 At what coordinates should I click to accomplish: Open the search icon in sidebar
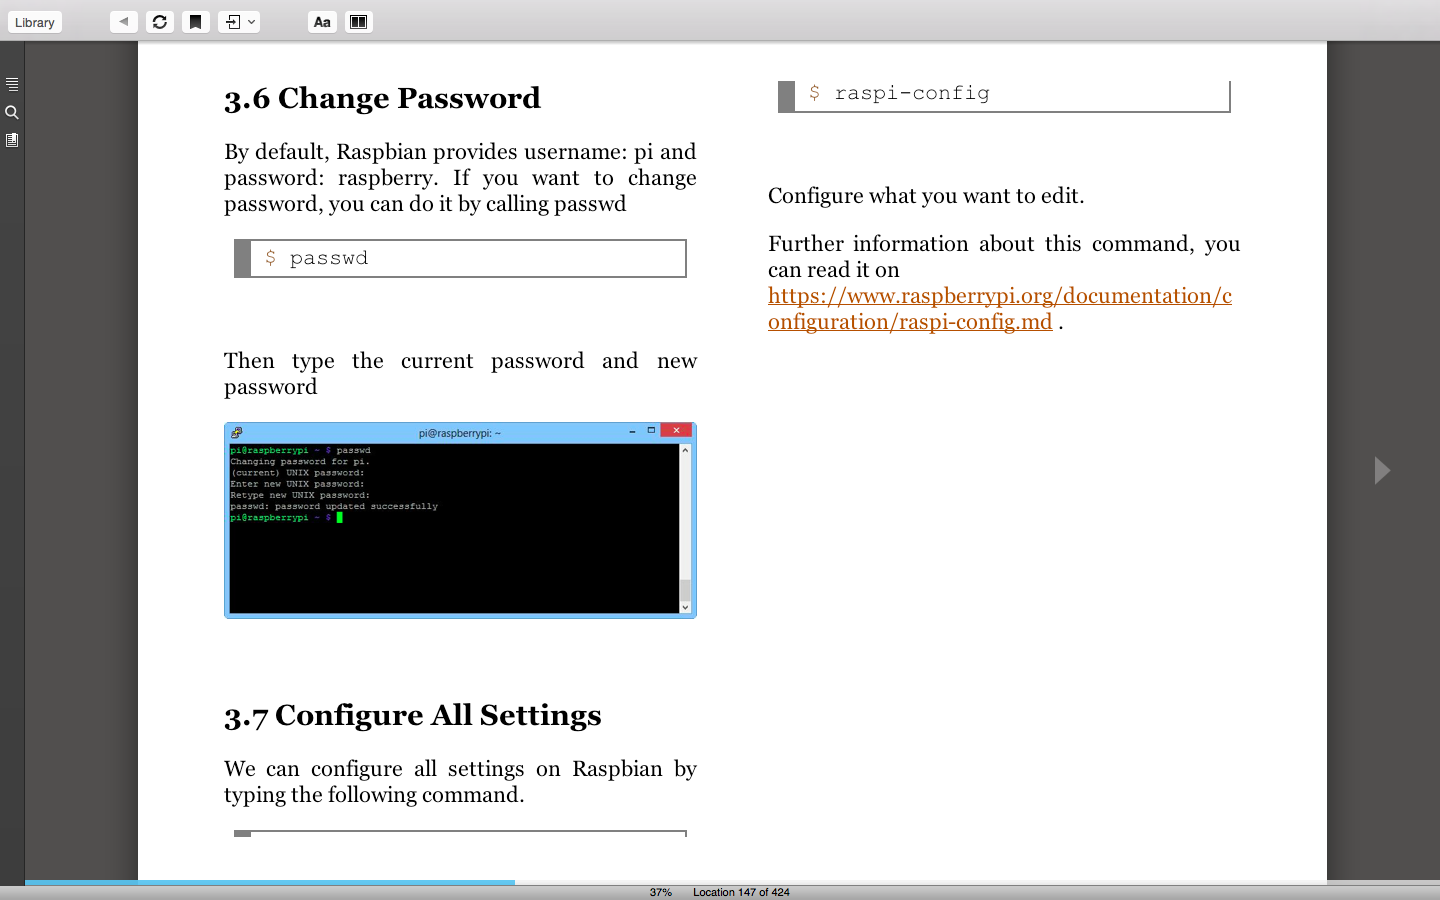pyautogui.click(x=12, y=112)
